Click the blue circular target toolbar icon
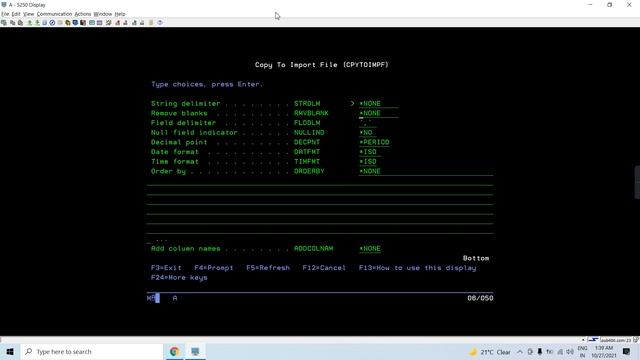This screenshot has width=640, height=360. (x=52, y=23)
